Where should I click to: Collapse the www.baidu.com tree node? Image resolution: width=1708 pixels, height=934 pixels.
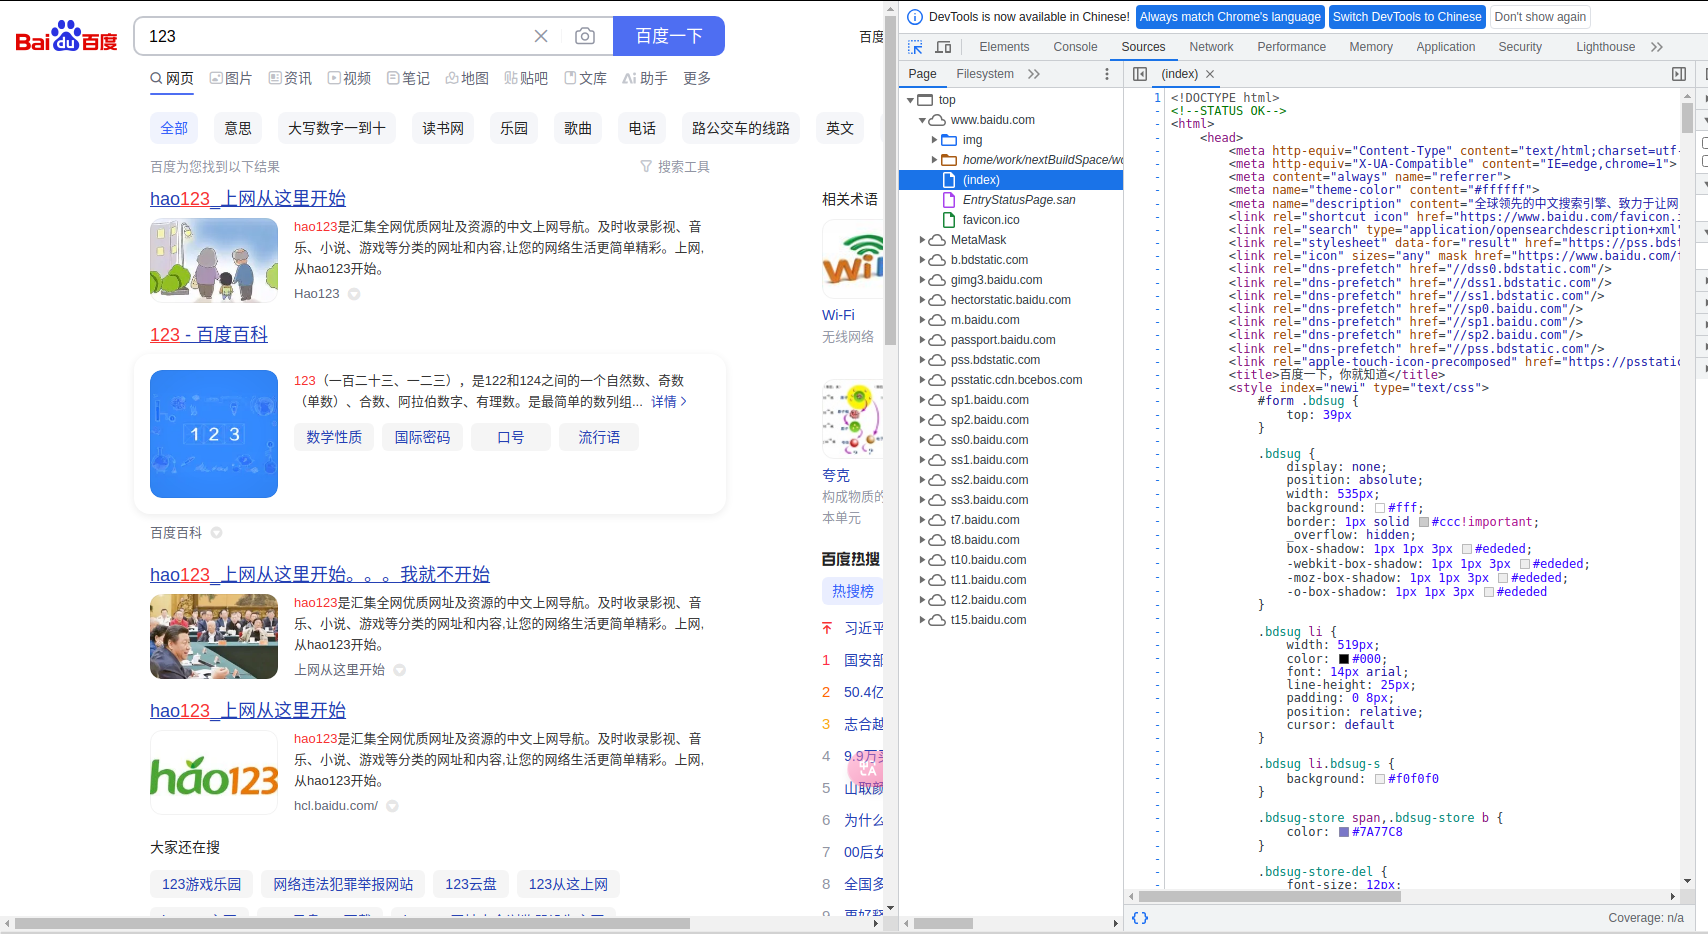click(923, 120)
